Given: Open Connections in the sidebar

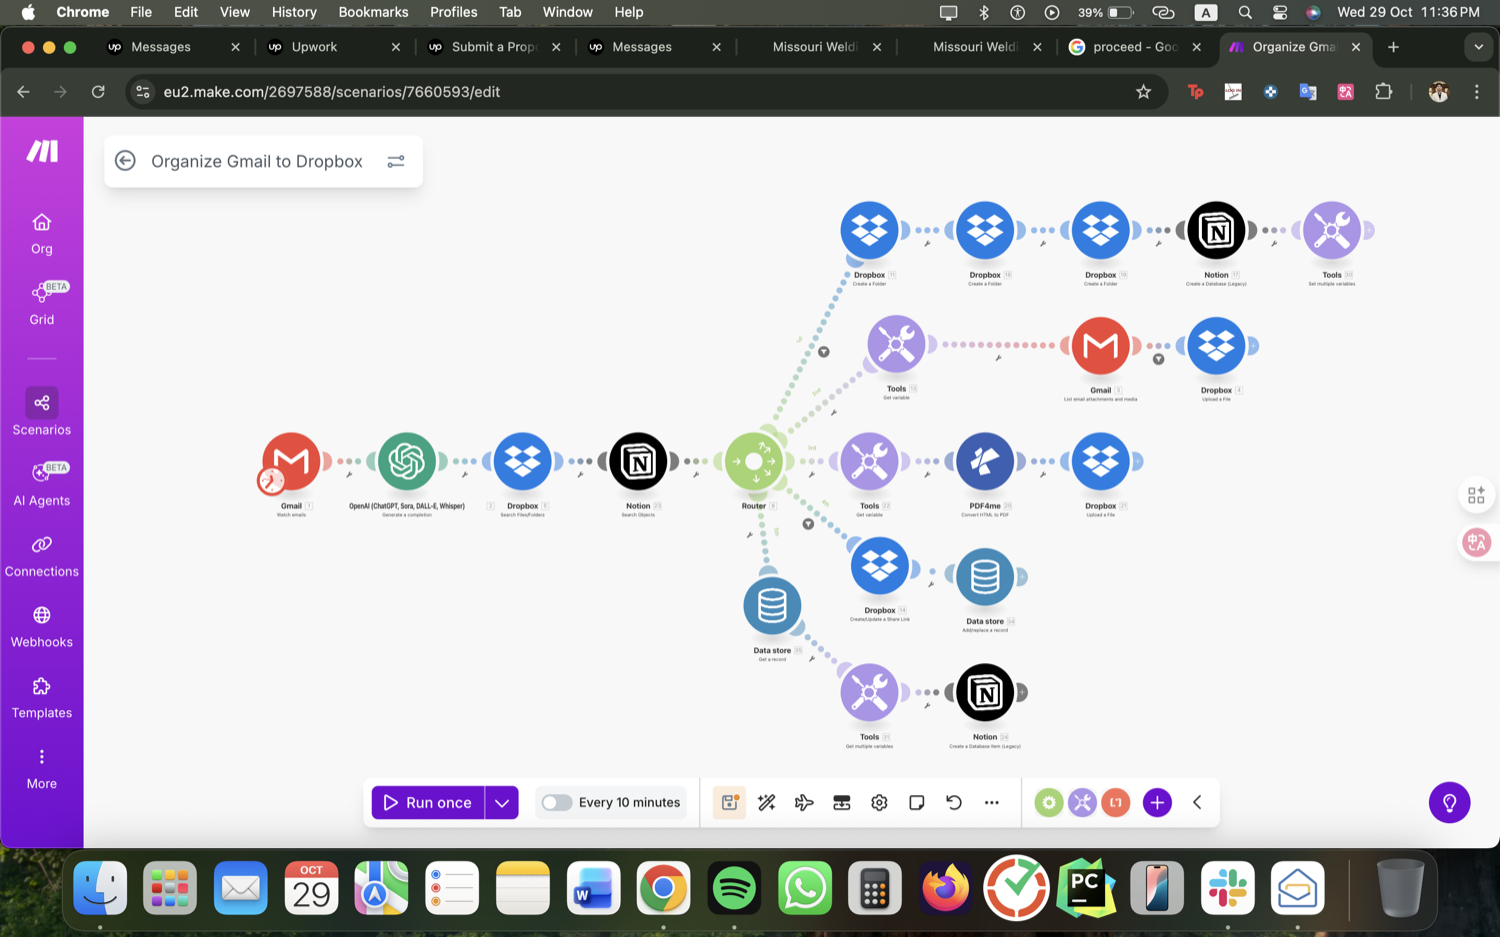Looking at the screenshot, I should [x=42, y=556].
